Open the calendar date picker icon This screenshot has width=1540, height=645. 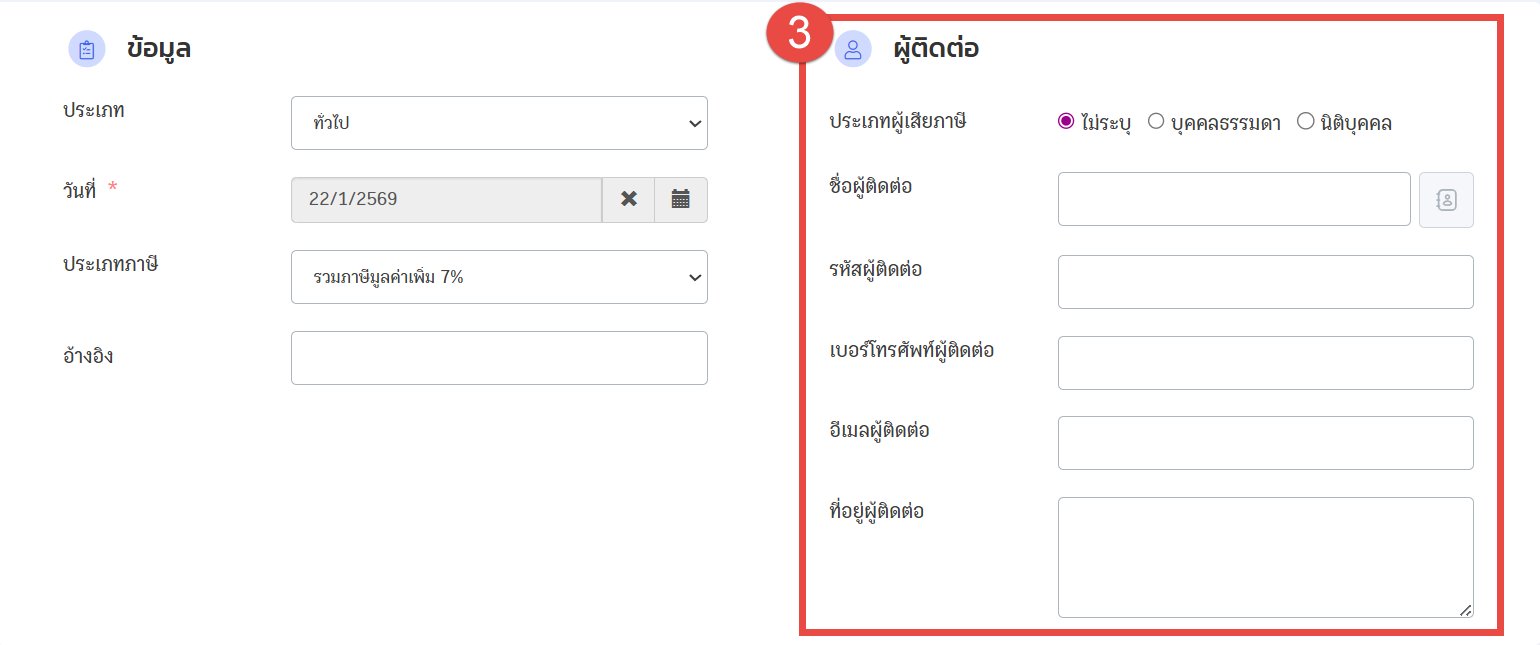click(681, 199)
